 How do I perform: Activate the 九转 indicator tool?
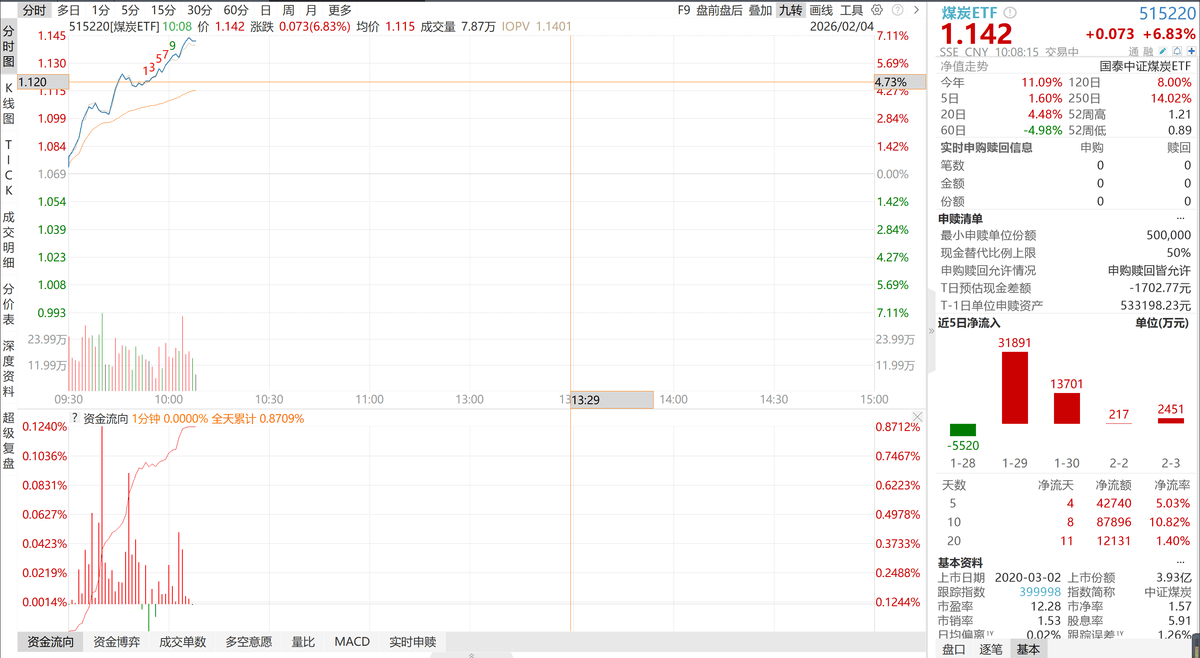[793, 9]
